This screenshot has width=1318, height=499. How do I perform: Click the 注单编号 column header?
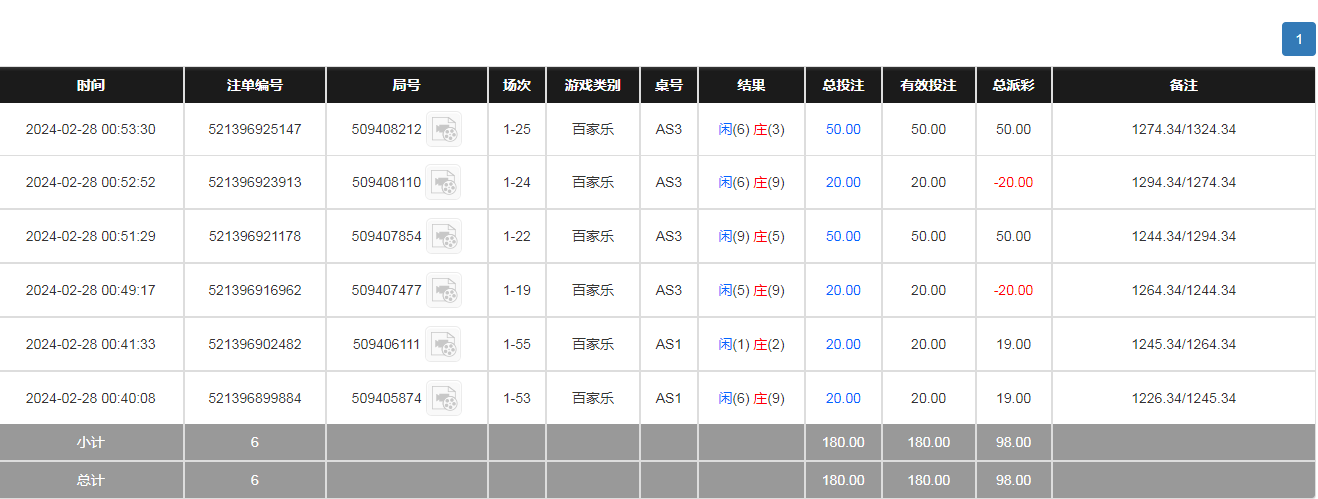pyautogui.click(x=255, y=86)
